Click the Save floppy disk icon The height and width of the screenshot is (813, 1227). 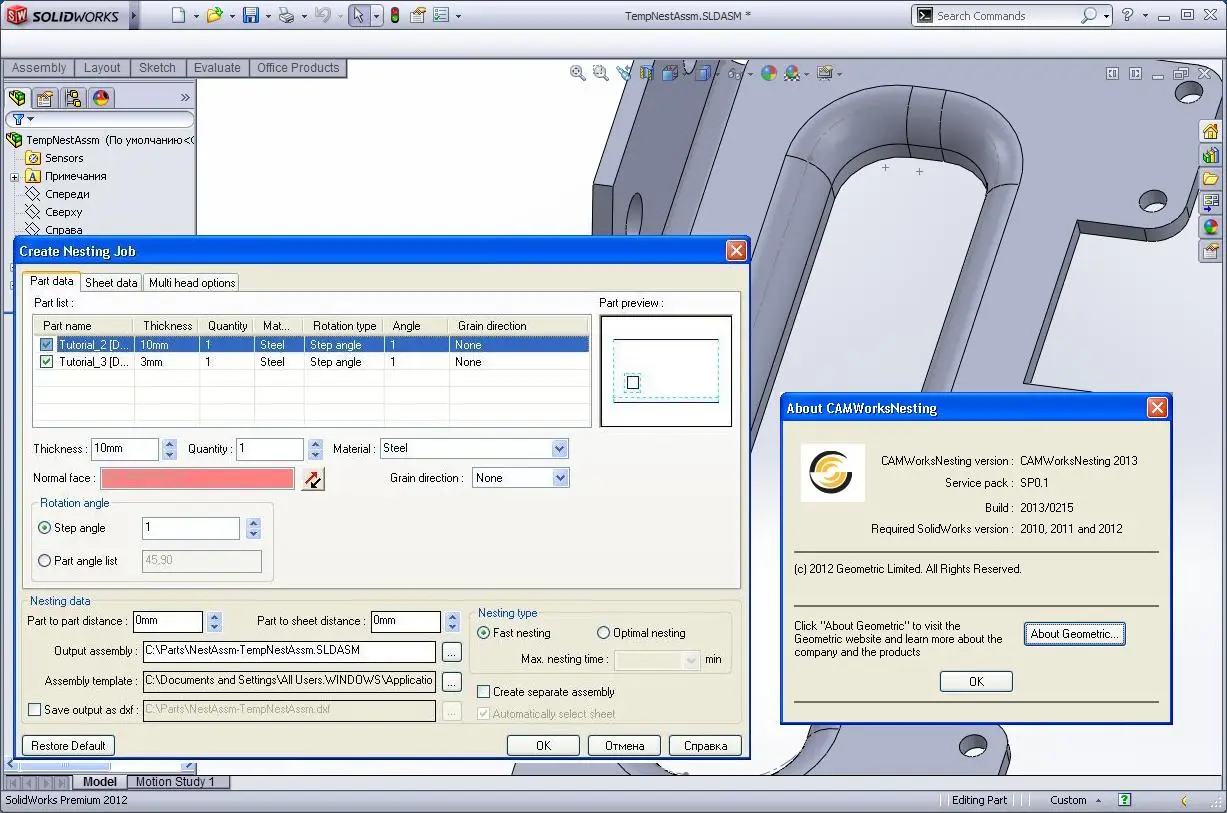251,16
